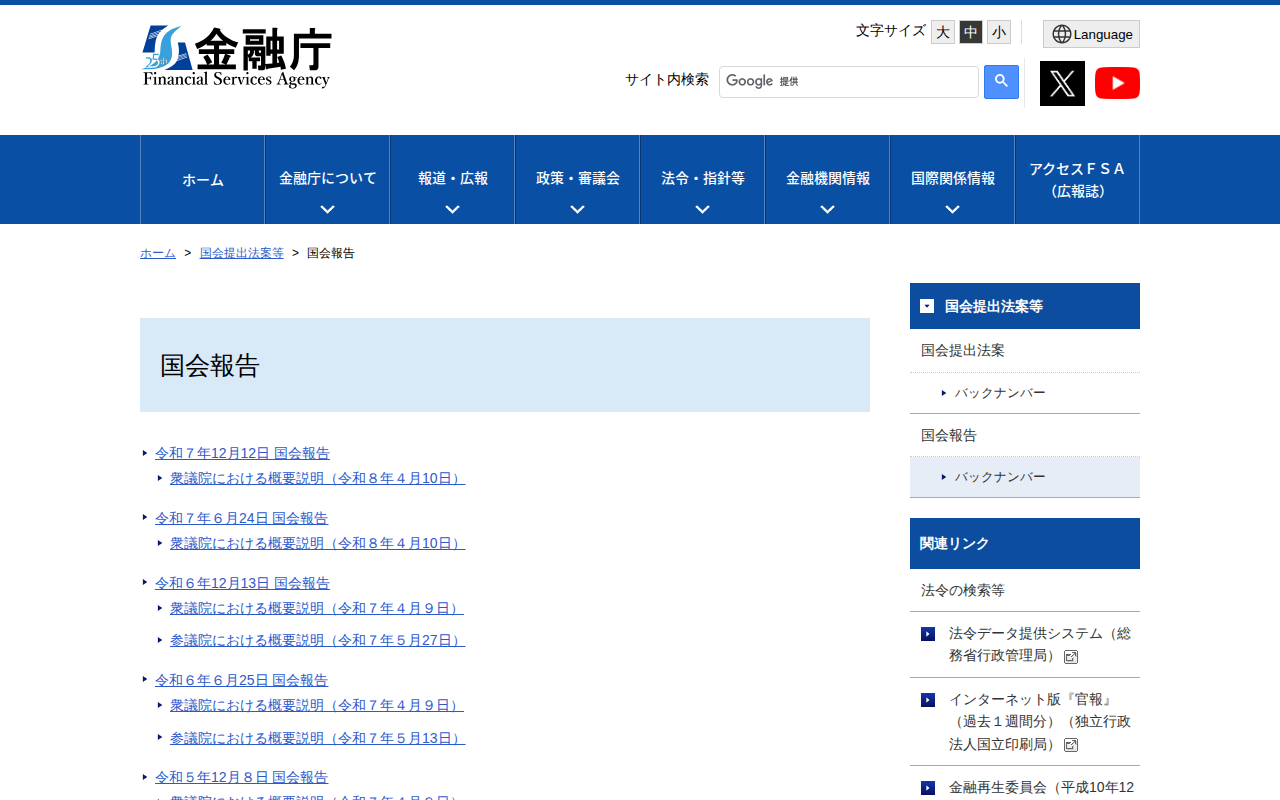Open 参議院における概要説明（令和７年５月27日）
1280x800 pixels.
pos(317,640)
